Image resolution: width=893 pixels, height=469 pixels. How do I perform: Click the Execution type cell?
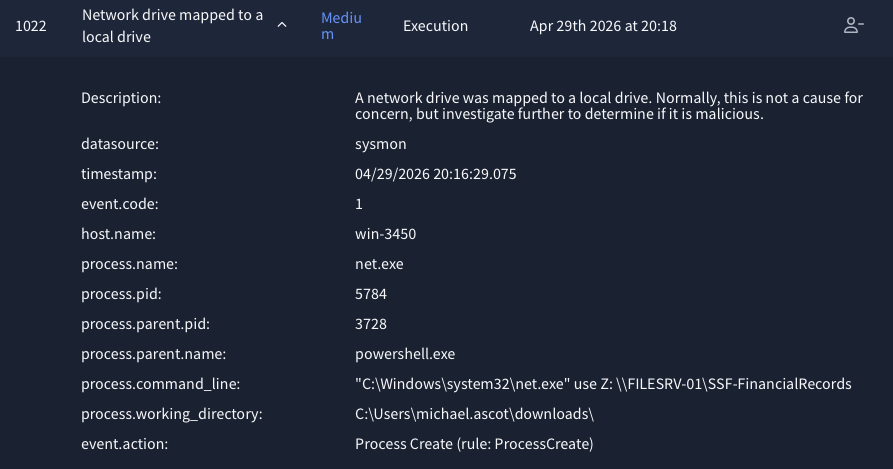pos(435,26)
